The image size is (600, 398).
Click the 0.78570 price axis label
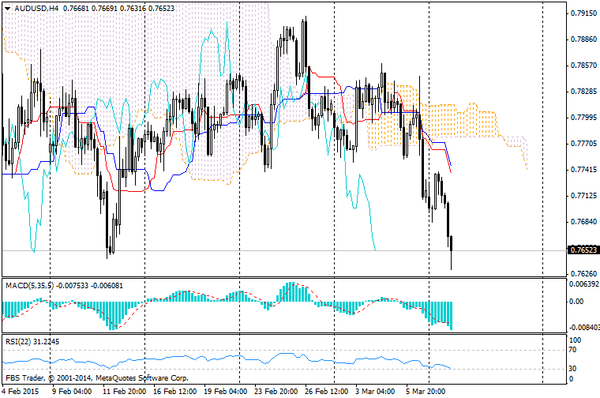(x=584, y=65)
